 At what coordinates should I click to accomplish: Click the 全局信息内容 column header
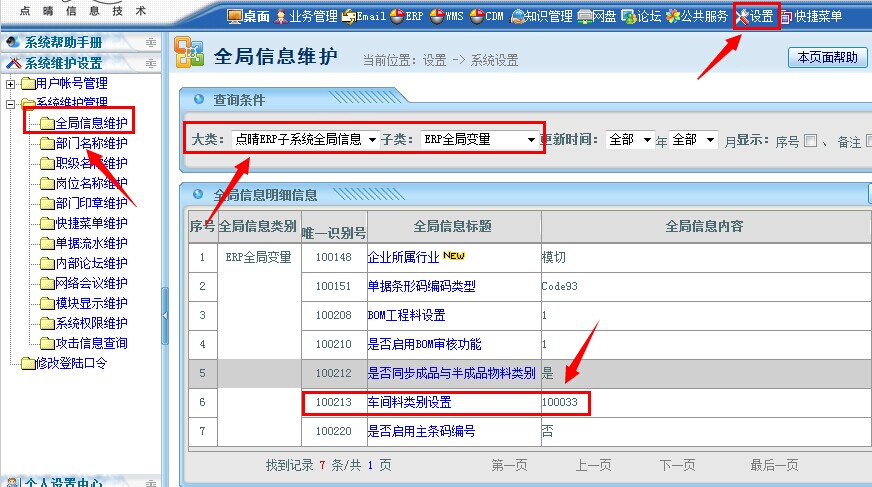[705, 226]
